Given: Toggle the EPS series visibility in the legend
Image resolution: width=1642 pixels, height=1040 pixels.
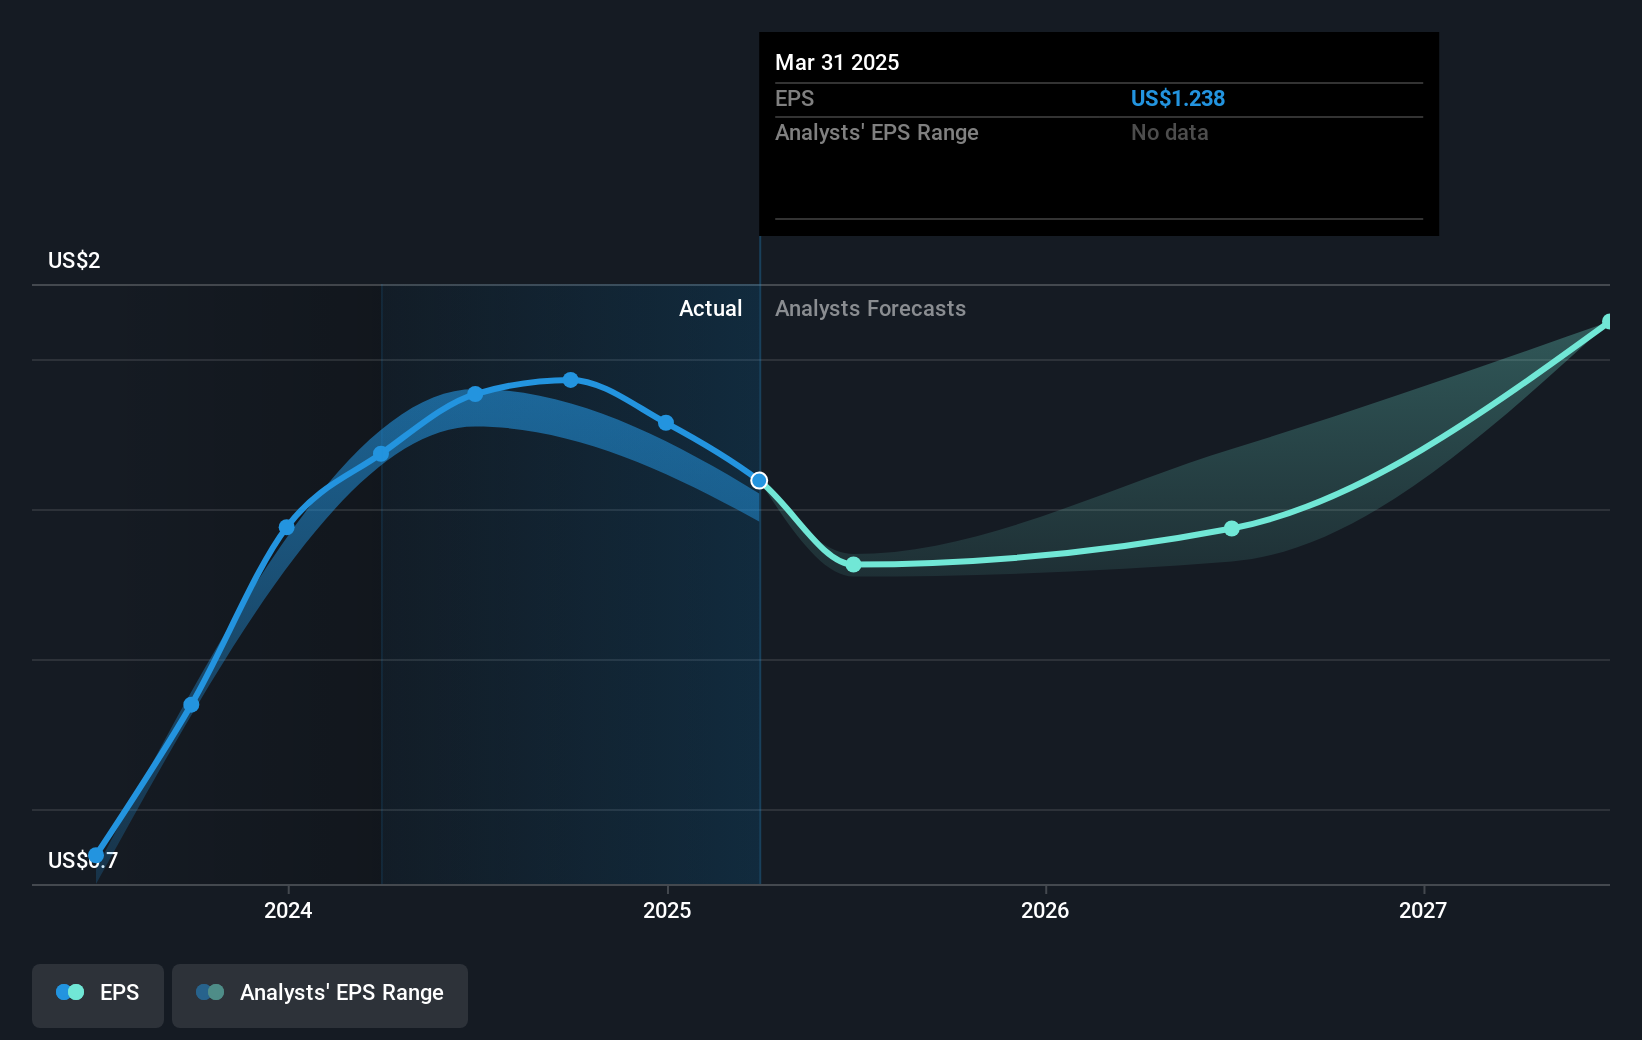Looking at the screenshot, I should tap(97, 994).
